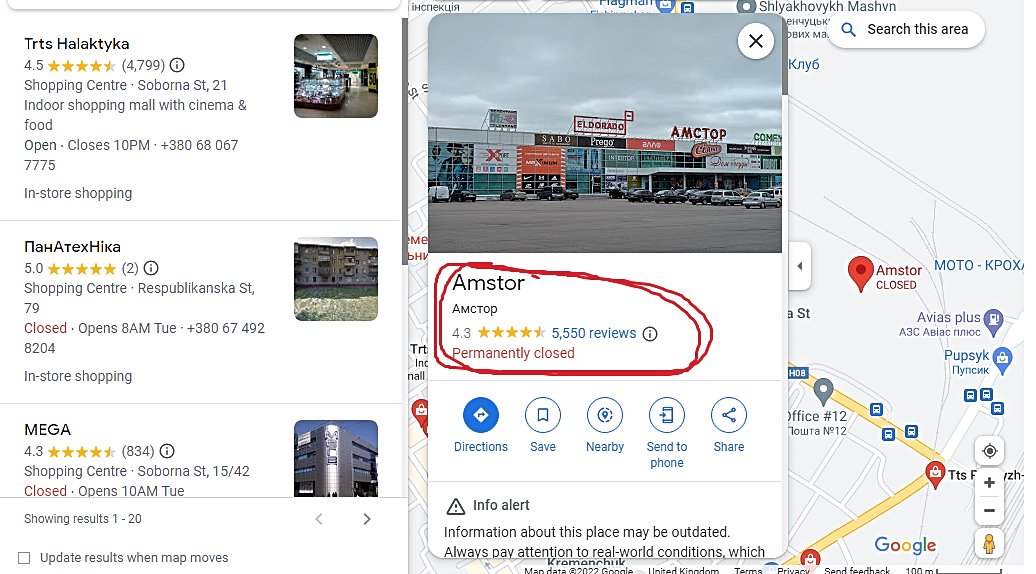Screen dimensions: 1036x574
Task: Click the Send to phone icon
Action: point(667,415)
